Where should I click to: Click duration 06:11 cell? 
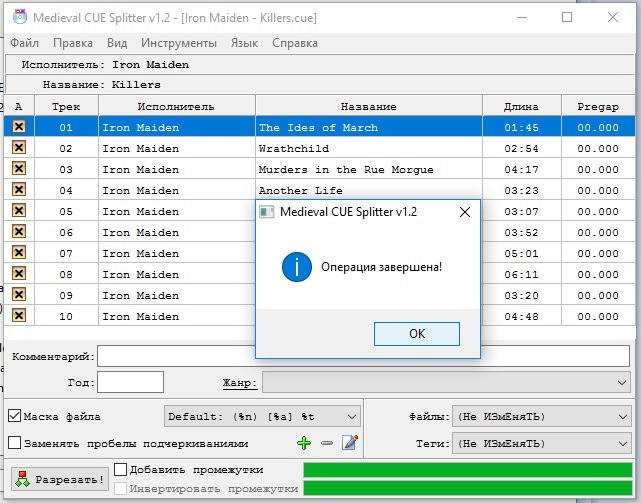522,274
